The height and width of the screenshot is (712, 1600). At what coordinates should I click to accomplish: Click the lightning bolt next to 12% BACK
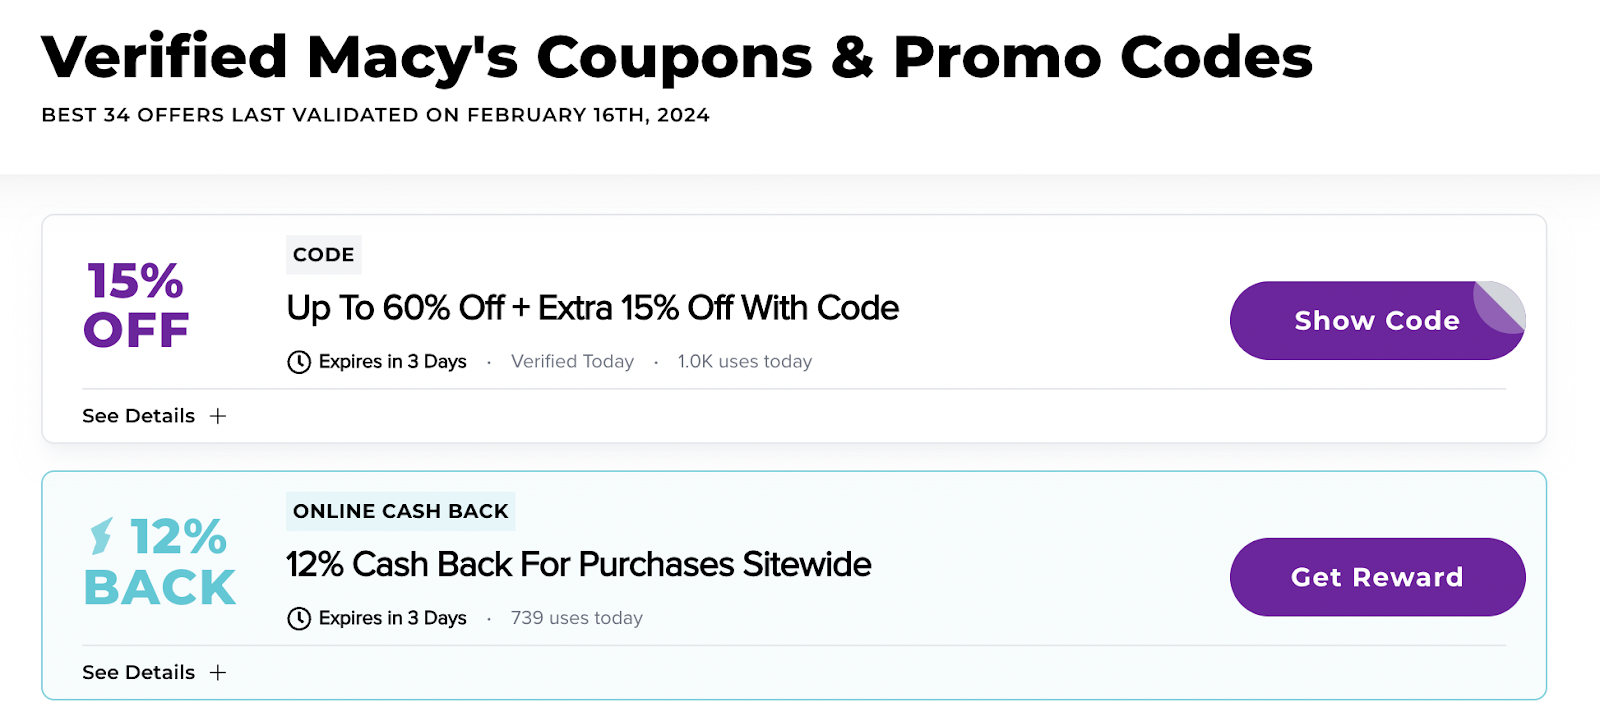[101, 537]
